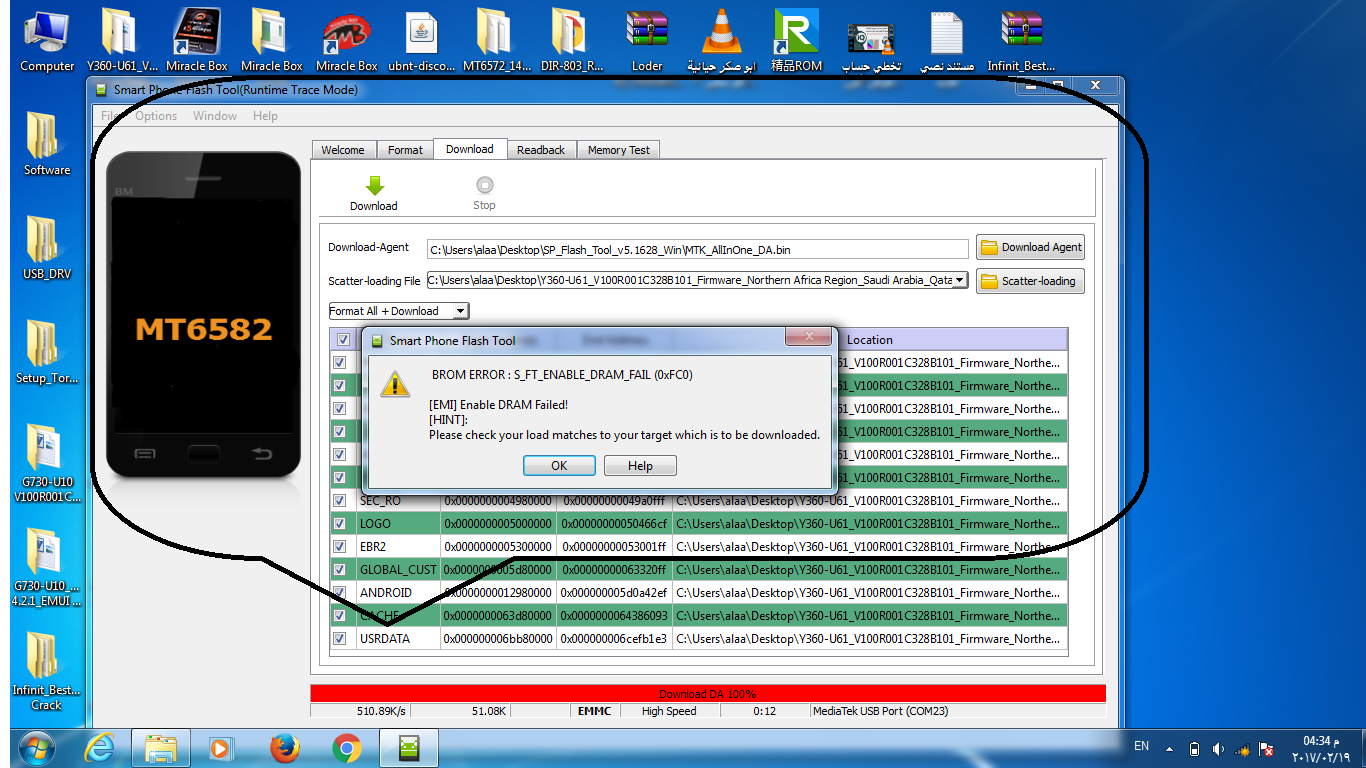Toggle the select-all checkbox in table header
Screen dimensions: 1366x768
click(344, 340)
